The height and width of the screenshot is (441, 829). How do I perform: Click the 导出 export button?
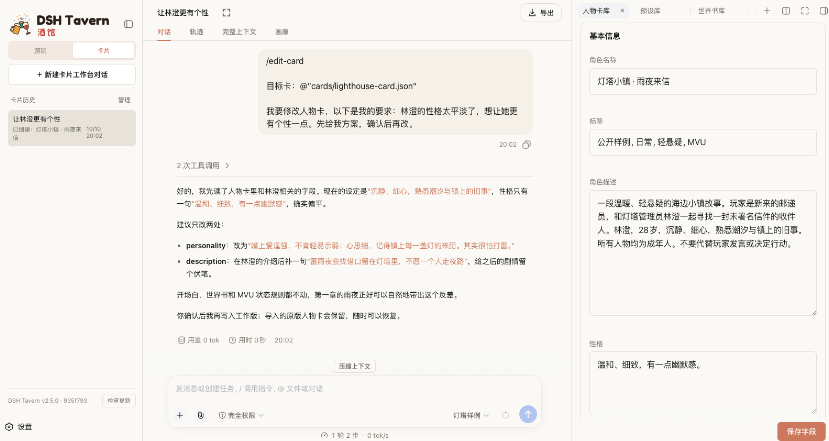pos(540,13)
